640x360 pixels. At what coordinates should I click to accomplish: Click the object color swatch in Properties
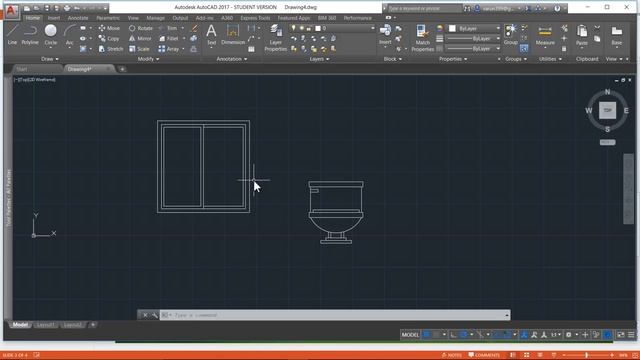pyautogui.click(x=452, y=29)
